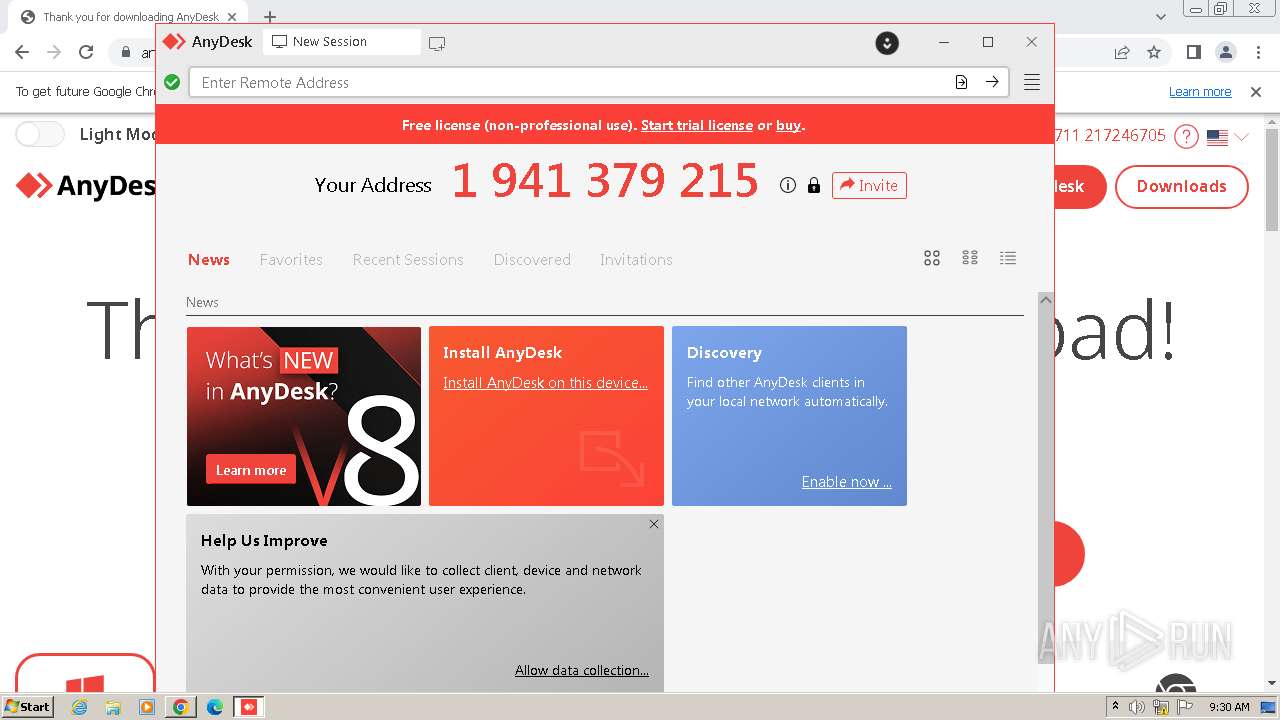Image resolution: width=1280 pixels, height=720 pixels.
Task: Open the Discovered tab
Action: (532, 259)
